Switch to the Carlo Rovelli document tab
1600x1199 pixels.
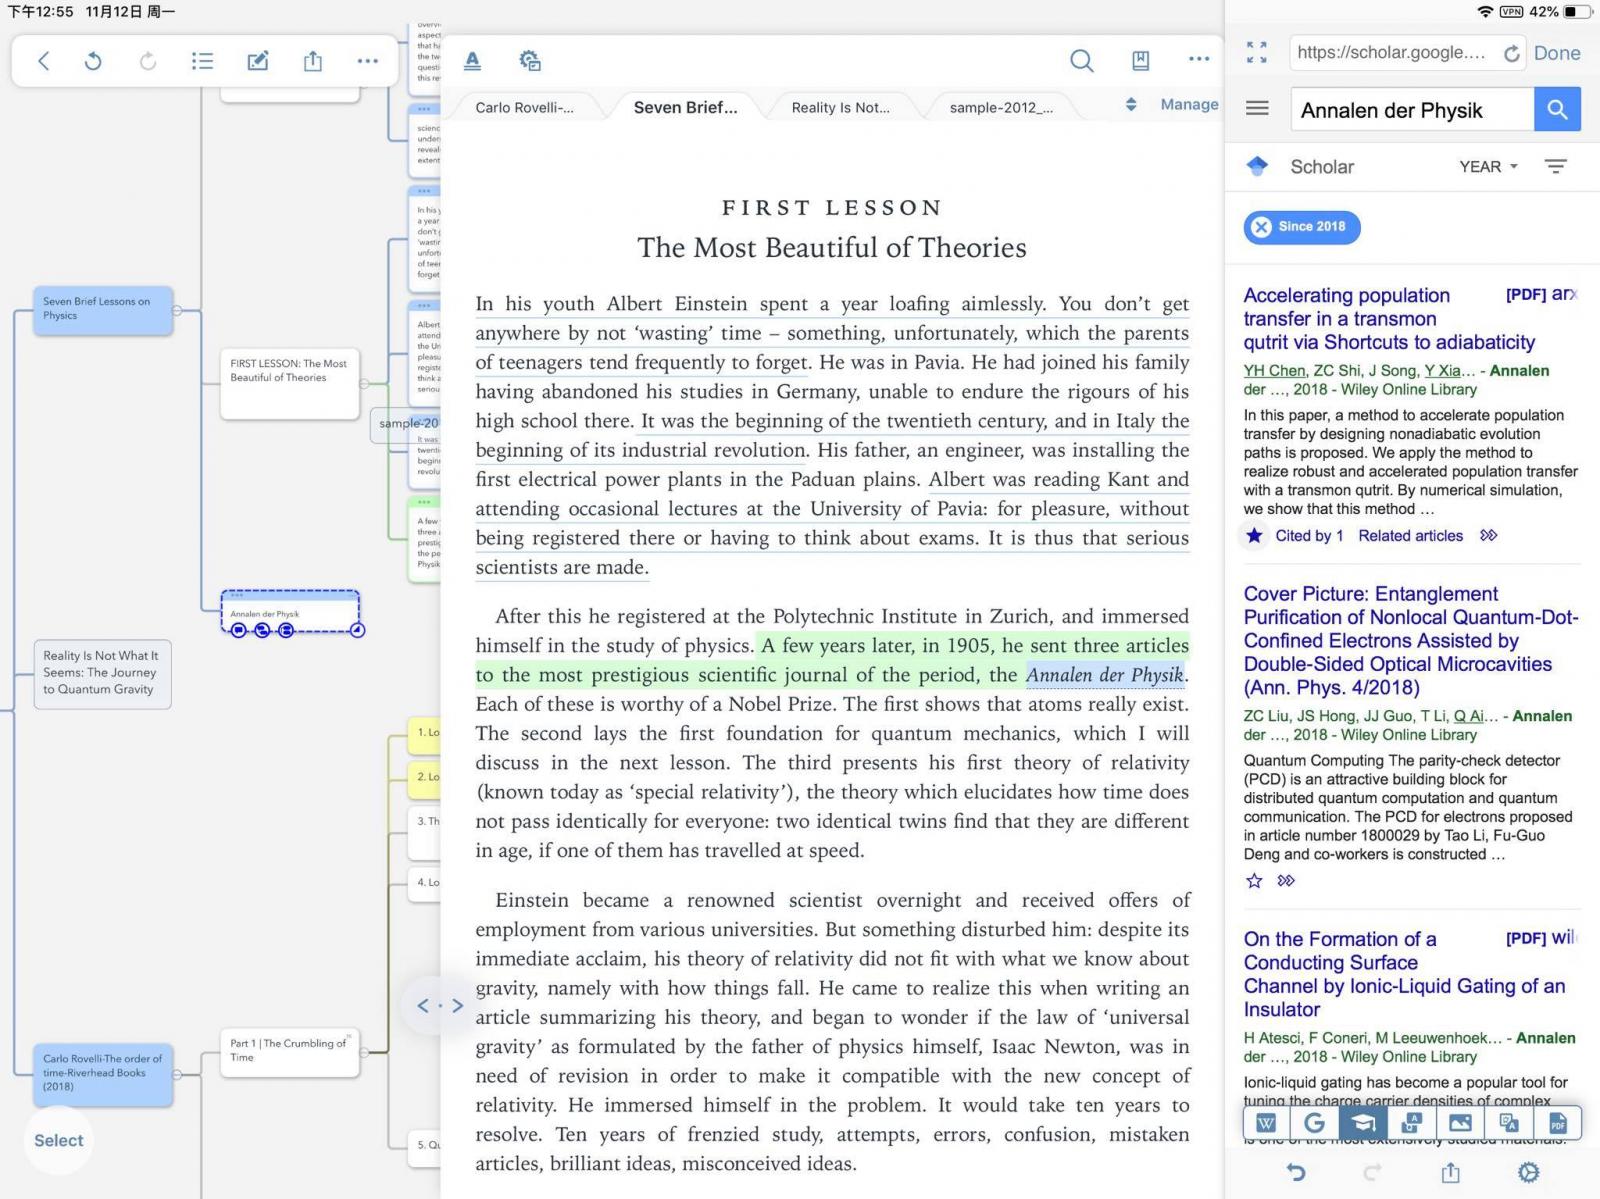pos(524,108)
